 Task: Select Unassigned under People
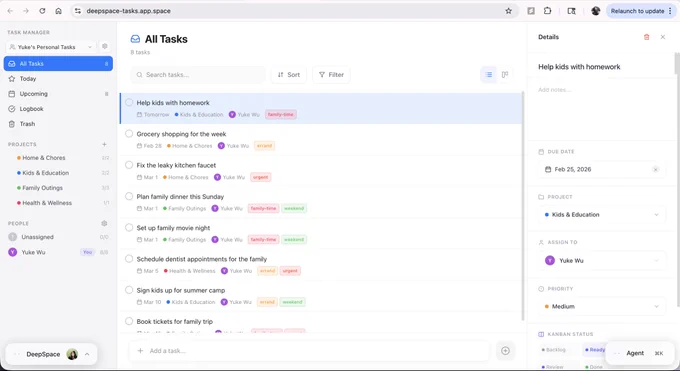click(58, 237)
